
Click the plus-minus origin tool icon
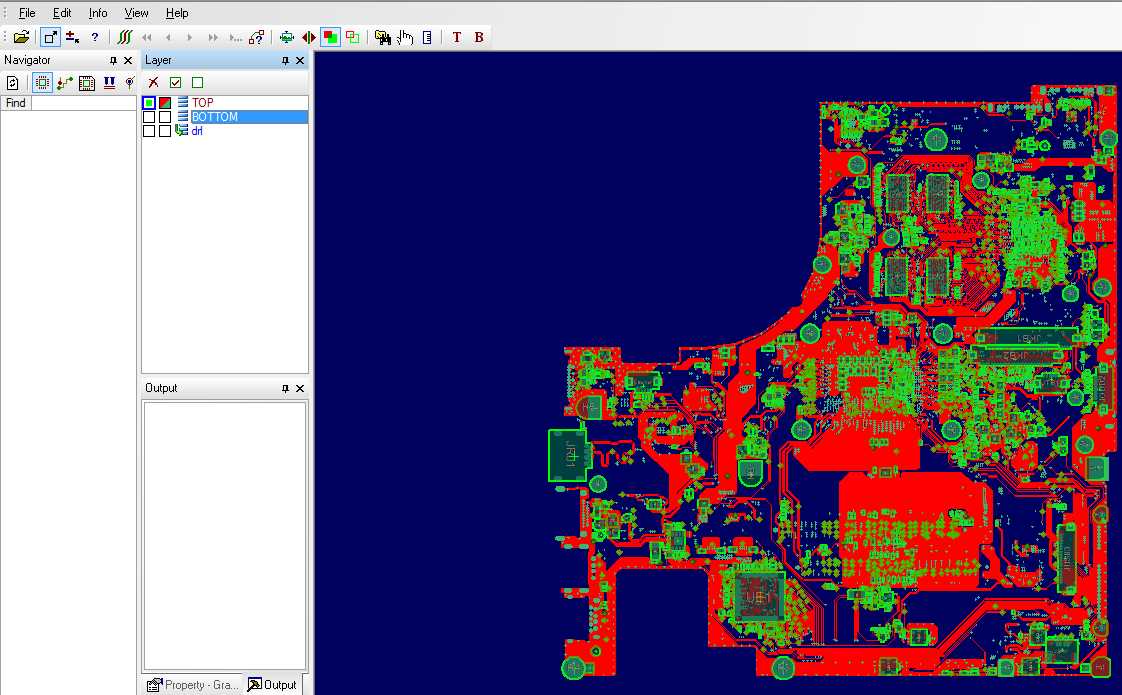[72, 37]
